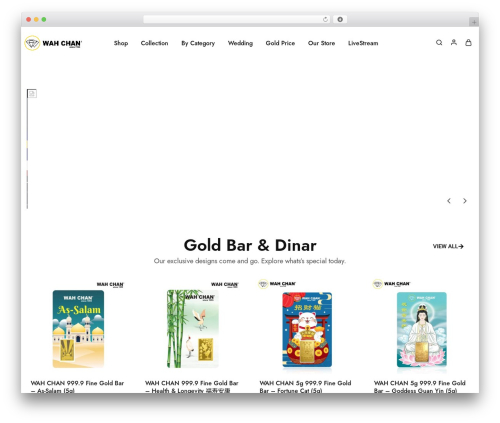Open the As-Salam gold bar product image
Viewport: 500px width, 423px height.
[78, 329]
